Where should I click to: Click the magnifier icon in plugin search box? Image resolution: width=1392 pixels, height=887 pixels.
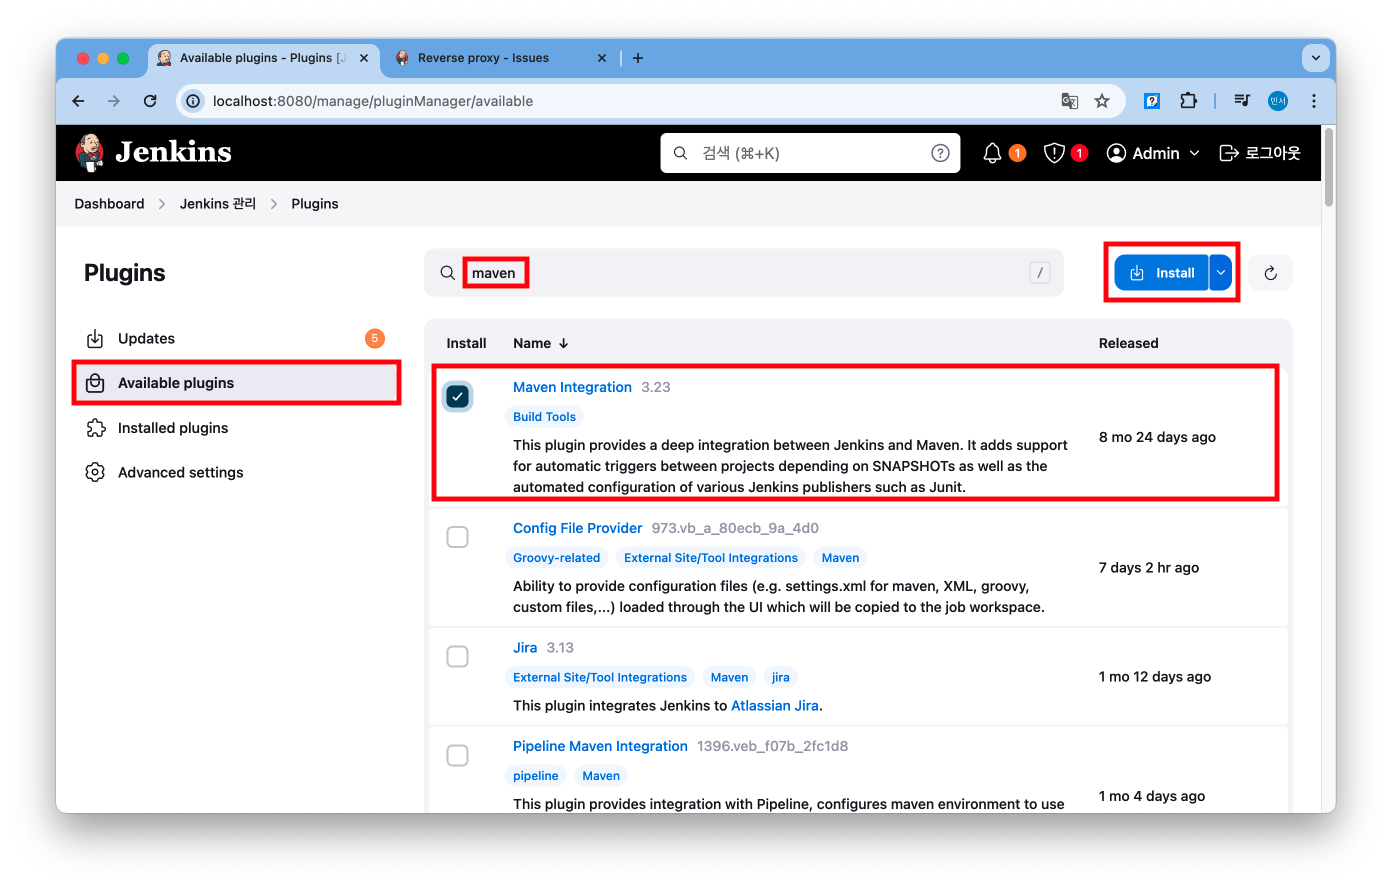tap(448, 273)
